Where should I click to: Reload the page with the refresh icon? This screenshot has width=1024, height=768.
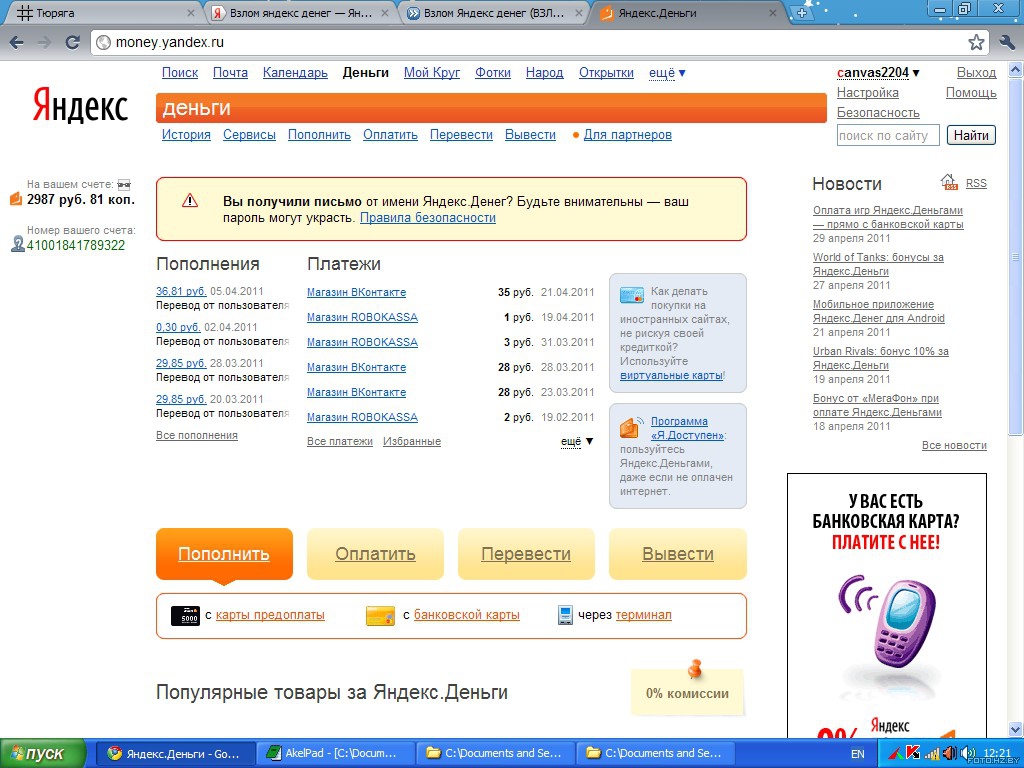tap(72, 42)
